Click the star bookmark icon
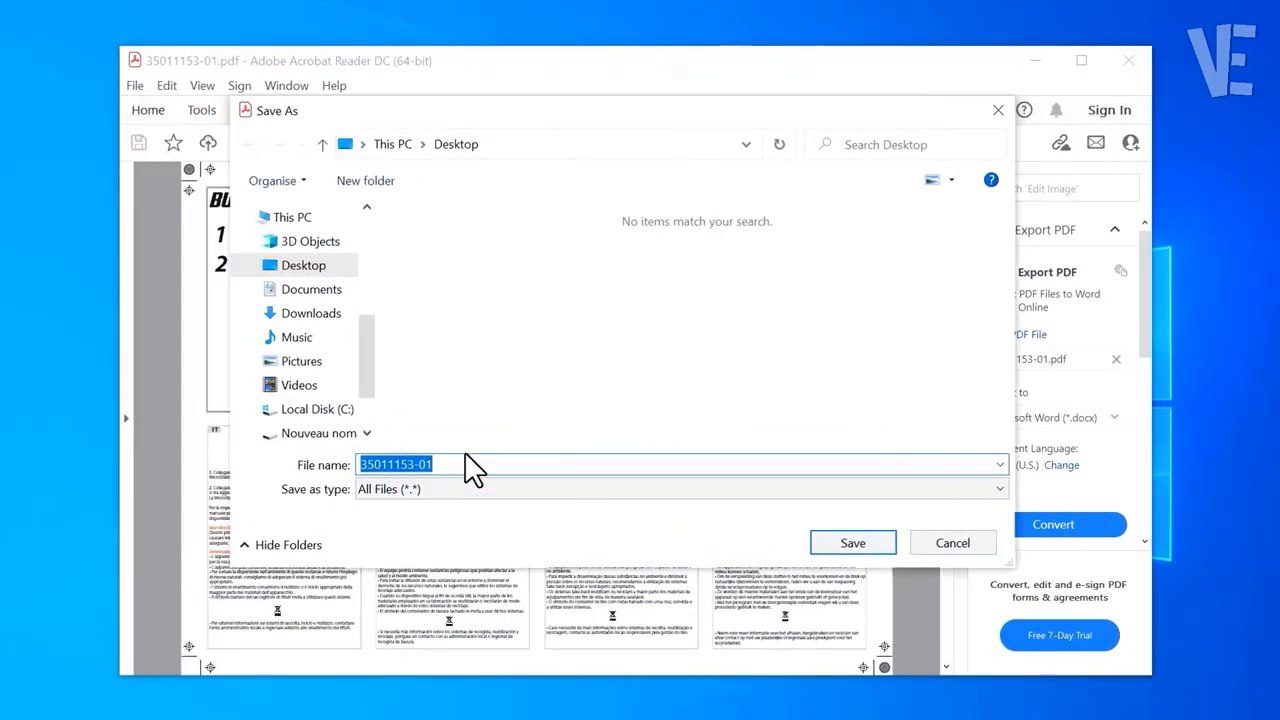This screenshot has width=1280, height=720. pyautogui.click(x=173, y=143)
